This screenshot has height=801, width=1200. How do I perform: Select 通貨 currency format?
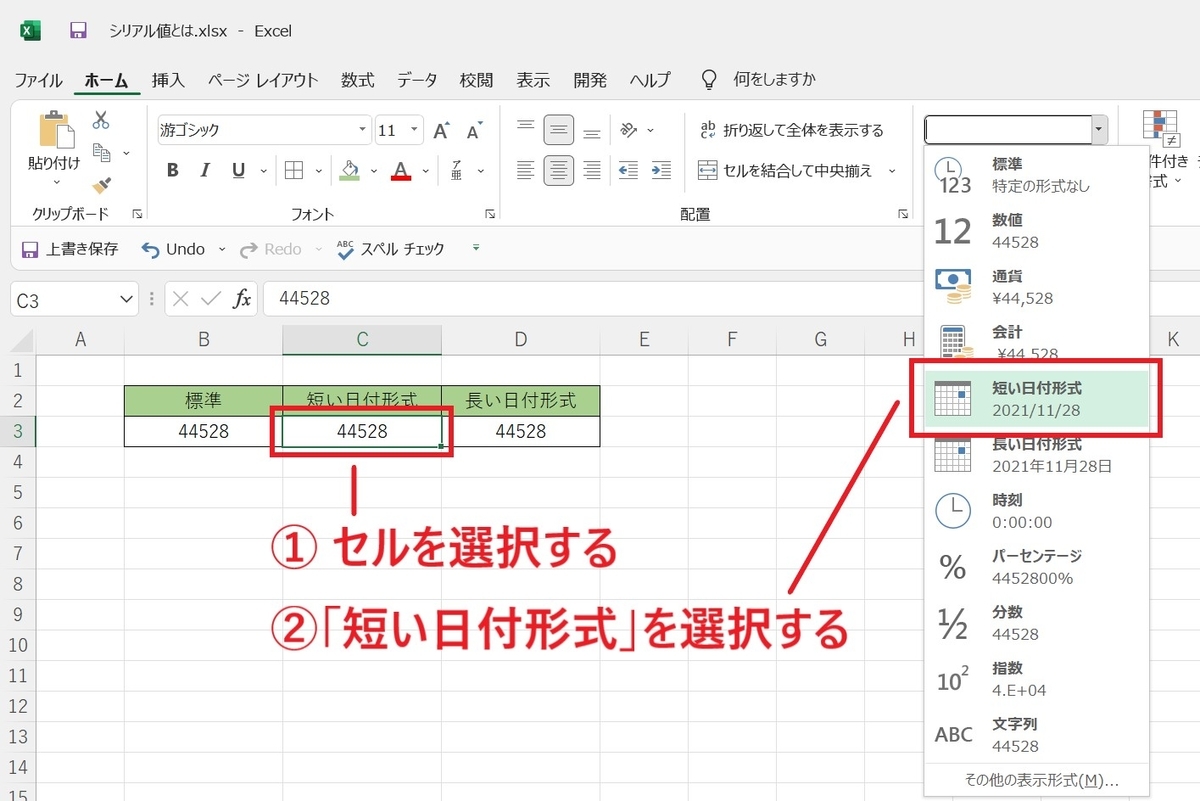(x=1037, y=286)
